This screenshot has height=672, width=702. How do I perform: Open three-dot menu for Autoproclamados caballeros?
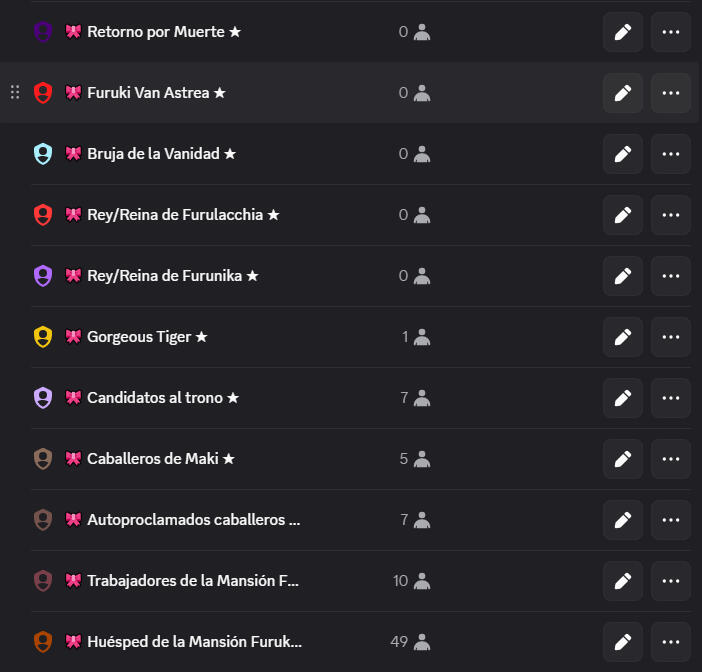click(x=671, y=520)
